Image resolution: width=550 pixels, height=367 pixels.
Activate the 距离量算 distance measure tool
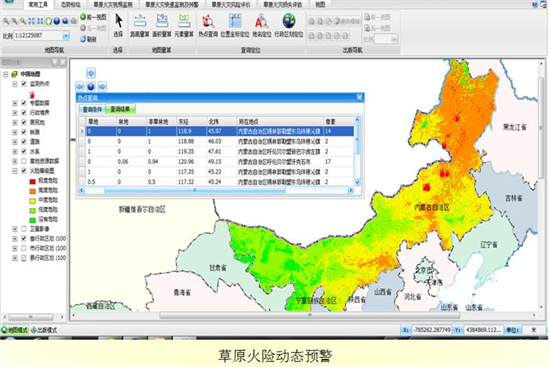pyautogui.click(x=140, y=25)
